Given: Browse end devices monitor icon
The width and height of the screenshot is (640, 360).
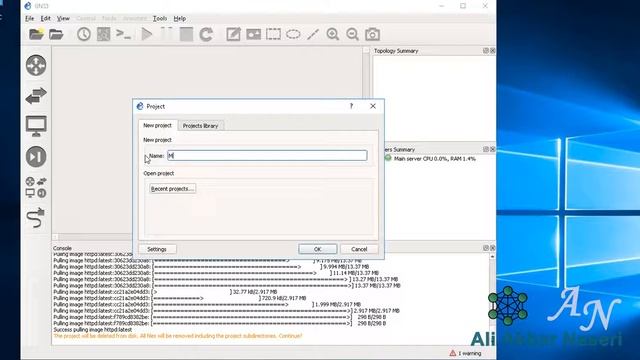Looking at the screenshot, I should pyautogui.click(x=36, y=126).
